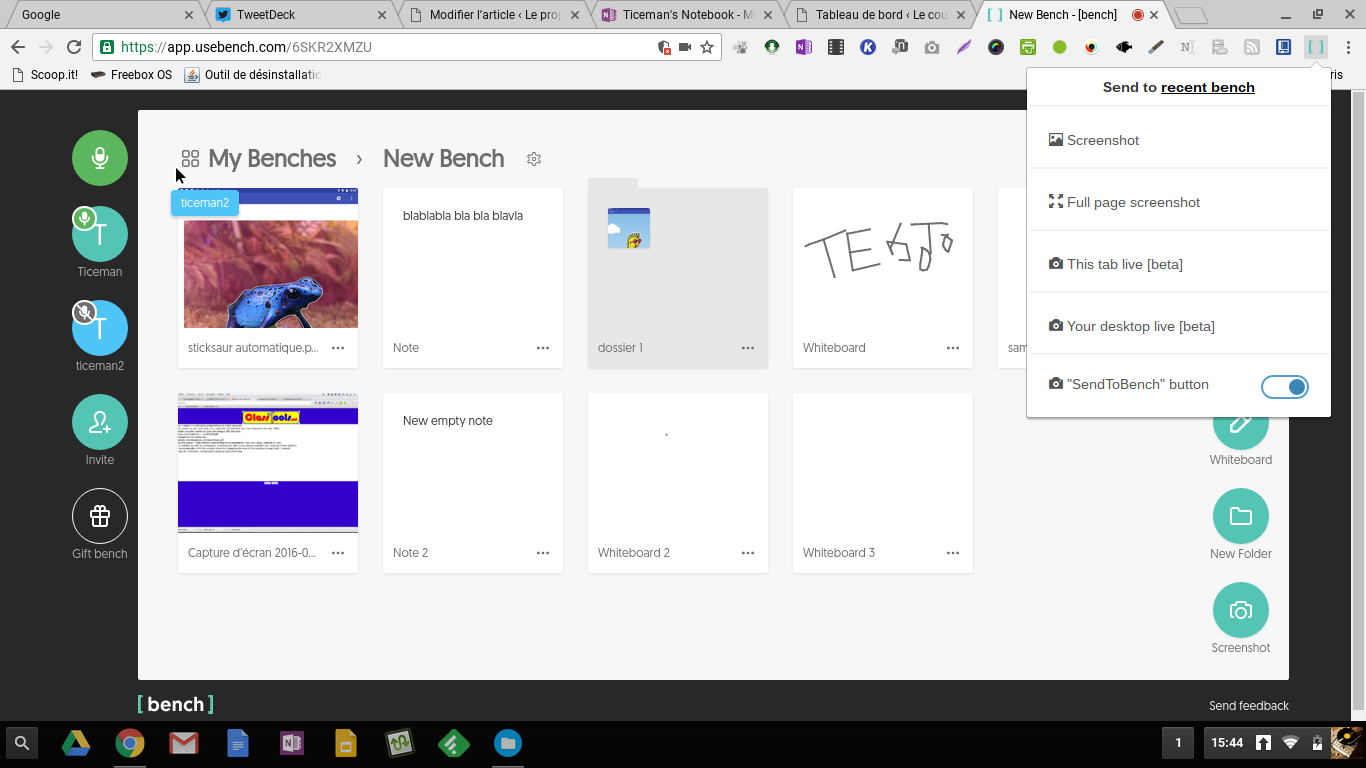Go back with browser arrow
The image size is (1366, 768).
point(18,47)
